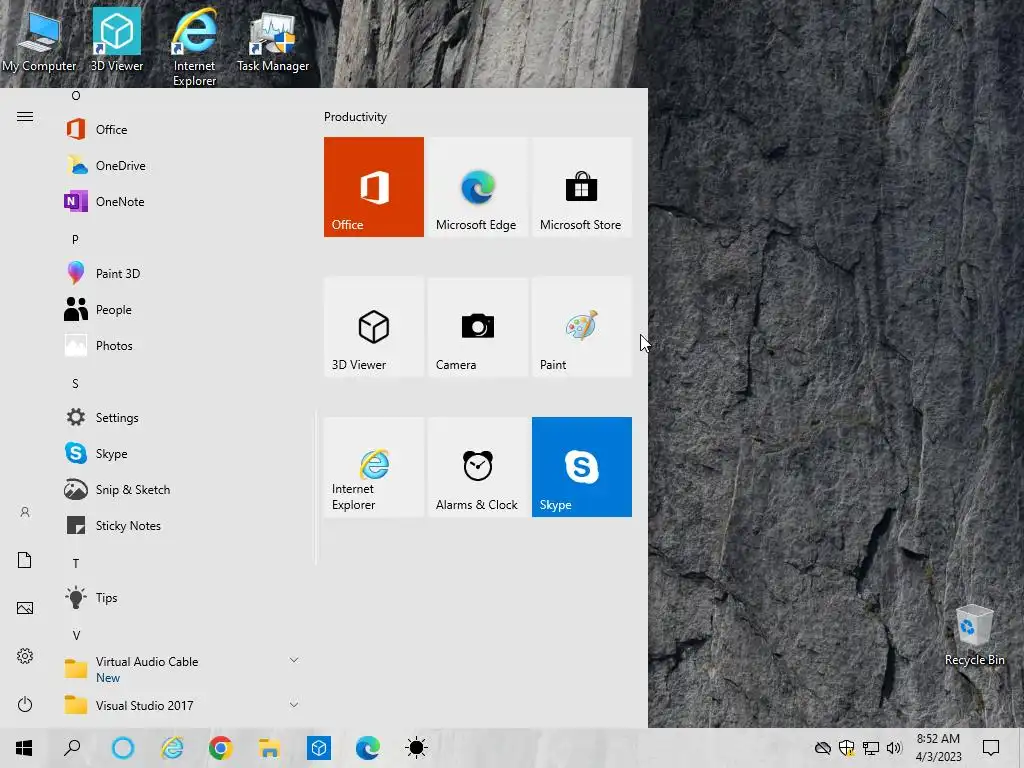This screenshot has width=1024, height=768.
Task: Click the network icon in system tray
Action: coord(871,748)
